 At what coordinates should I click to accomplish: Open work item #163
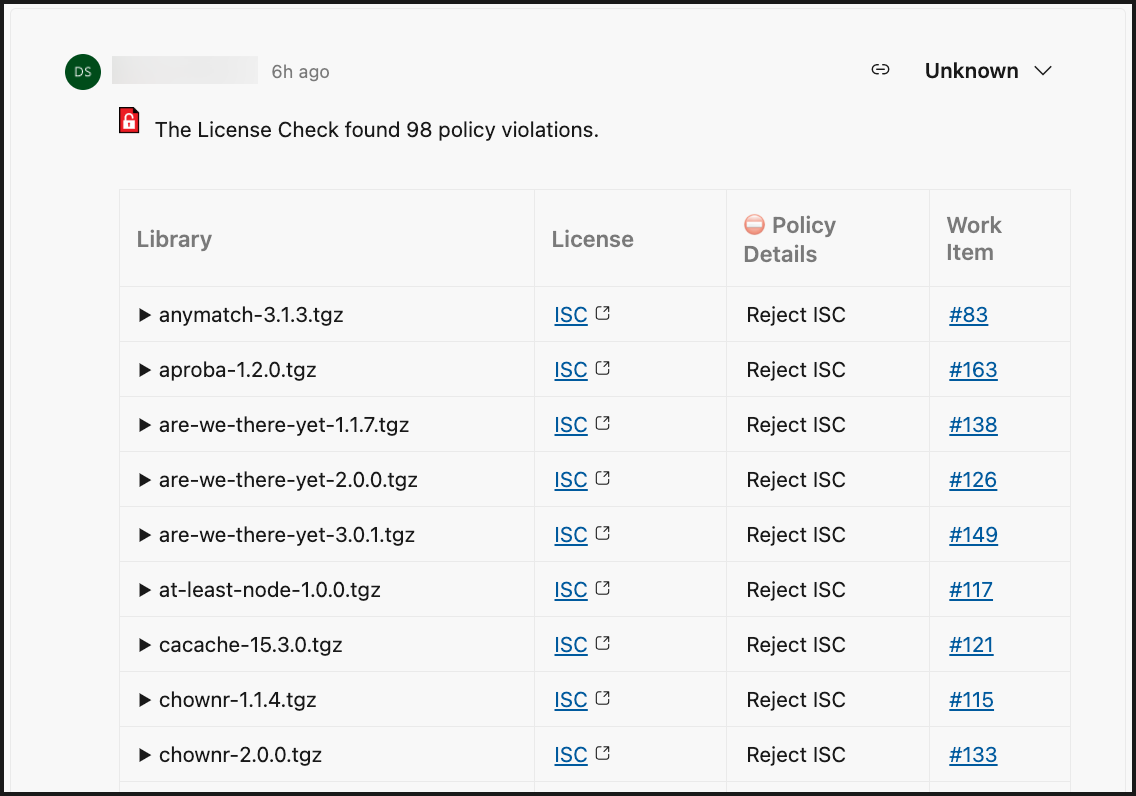tap(973, 370)
